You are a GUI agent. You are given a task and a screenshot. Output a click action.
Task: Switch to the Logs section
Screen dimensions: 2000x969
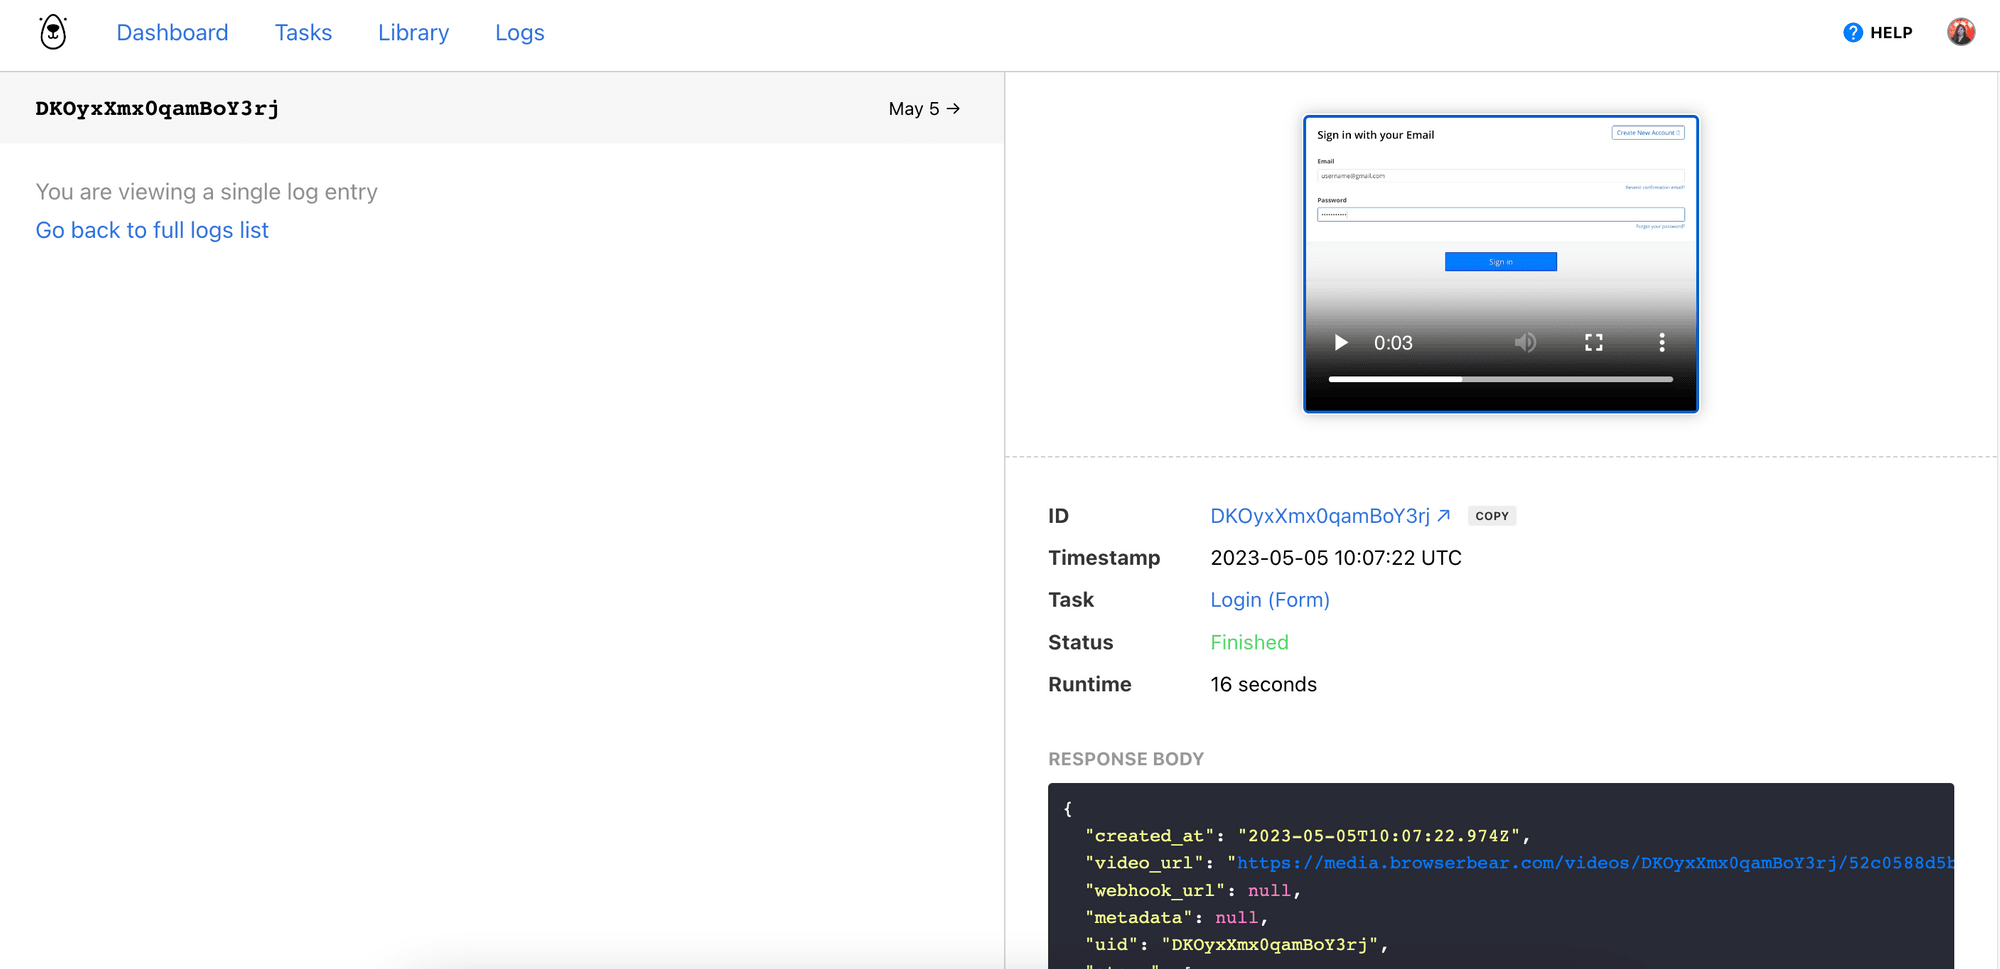(x=519, y=32)
